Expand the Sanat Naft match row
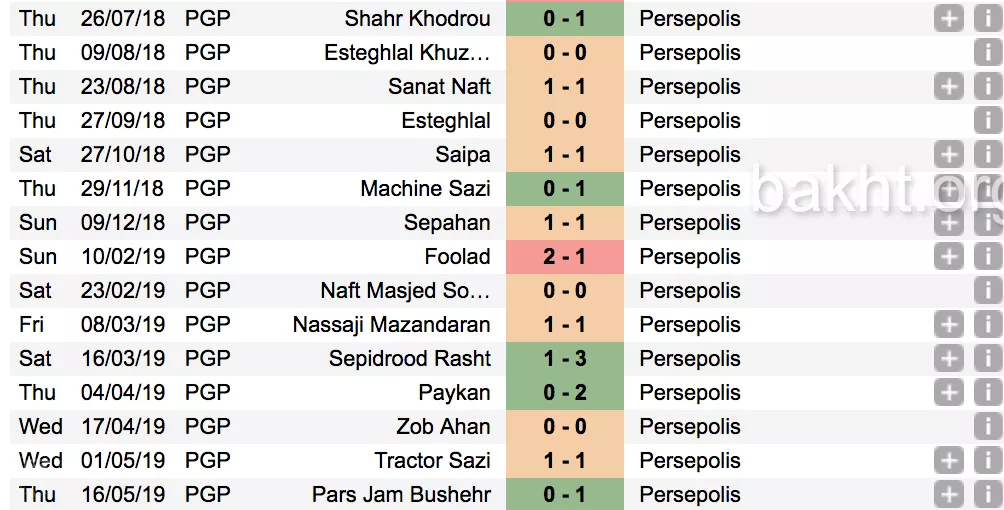The image size is (1004, 510). [x=948, y=87]
